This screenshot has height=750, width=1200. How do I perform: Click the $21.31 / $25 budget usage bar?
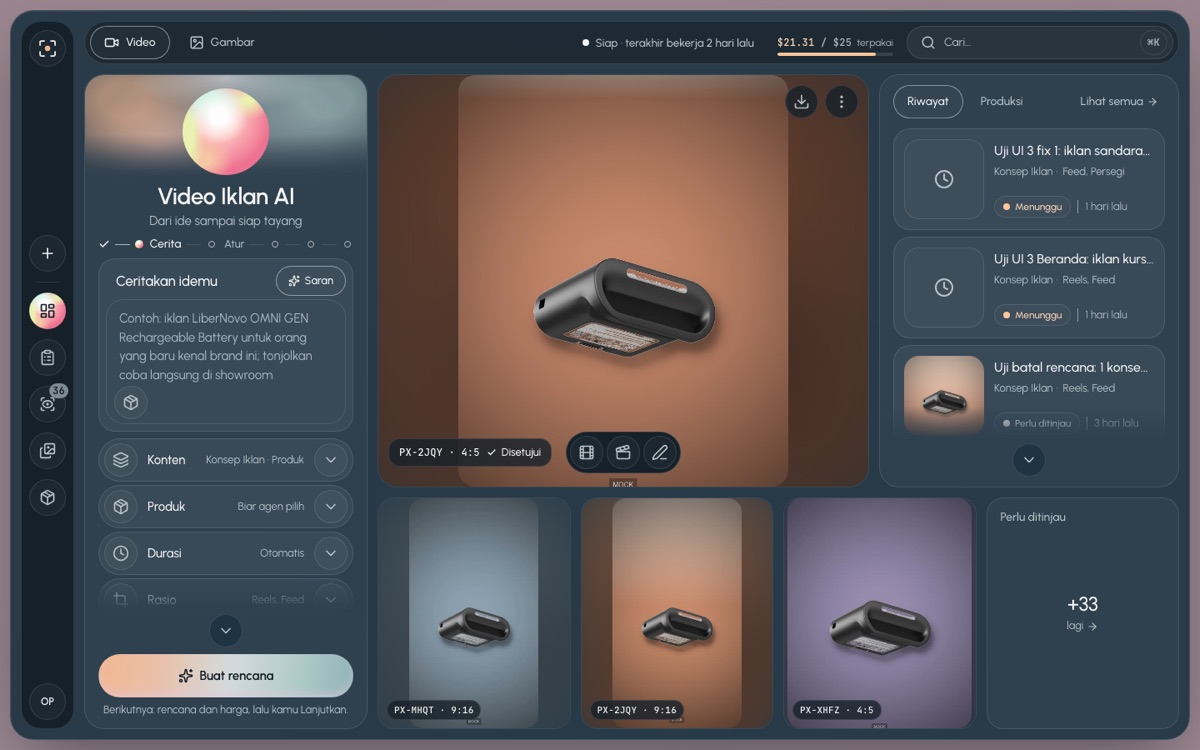835,44
